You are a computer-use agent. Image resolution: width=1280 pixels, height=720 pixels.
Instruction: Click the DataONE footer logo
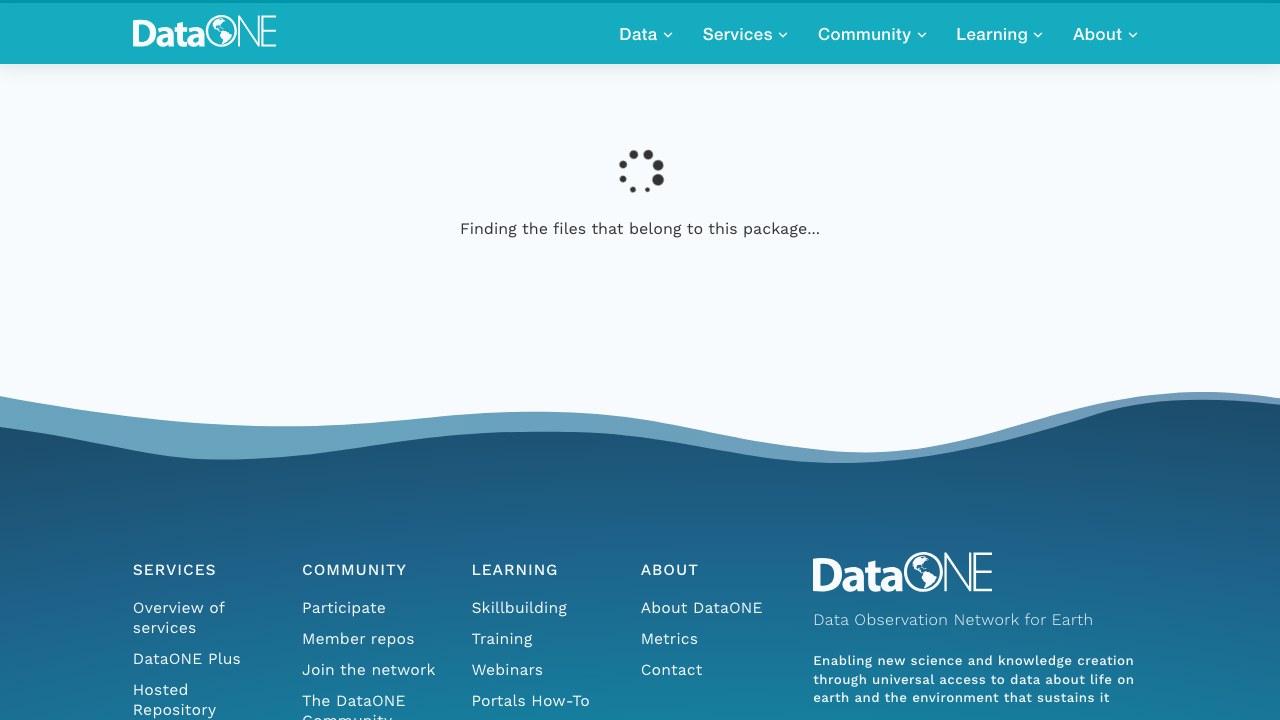pos(902,573)
